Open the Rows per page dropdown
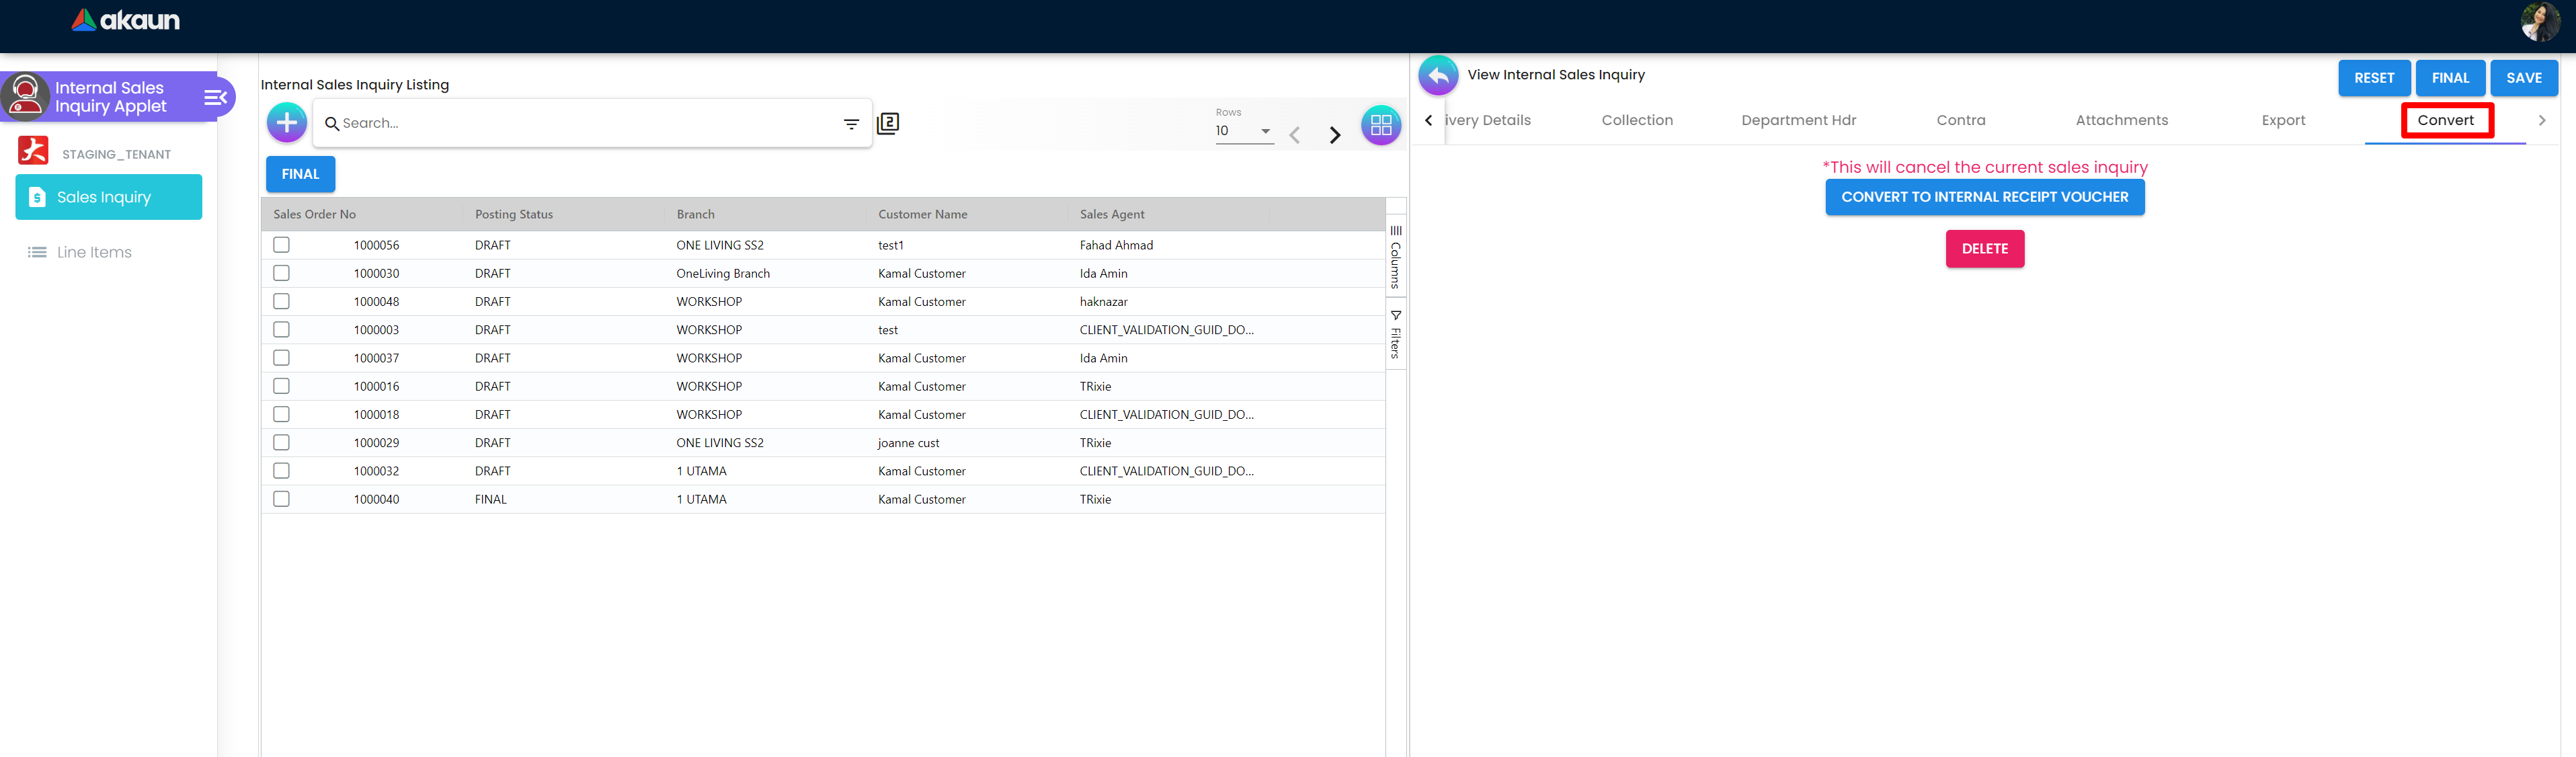Screen dimensions: 2576x757 (x=1244, y=131)
